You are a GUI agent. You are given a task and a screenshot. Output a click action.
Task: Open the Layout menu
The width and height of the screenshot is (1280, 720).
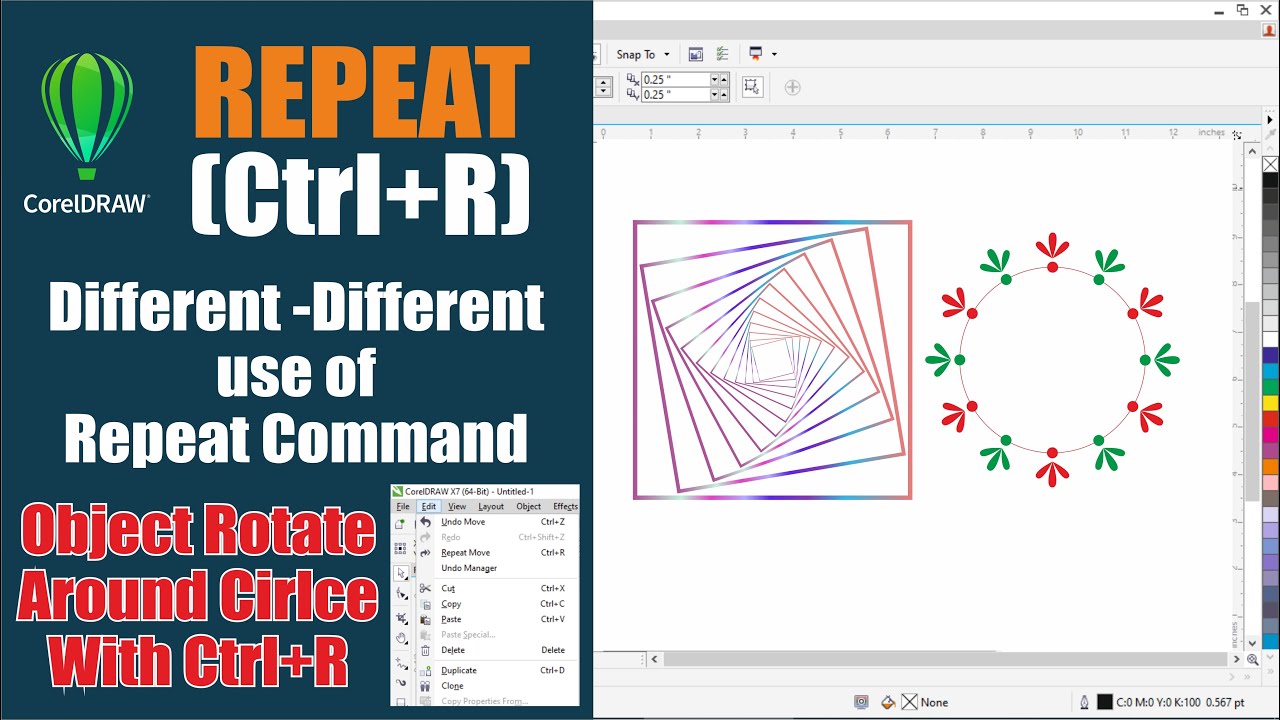[491, 507]
